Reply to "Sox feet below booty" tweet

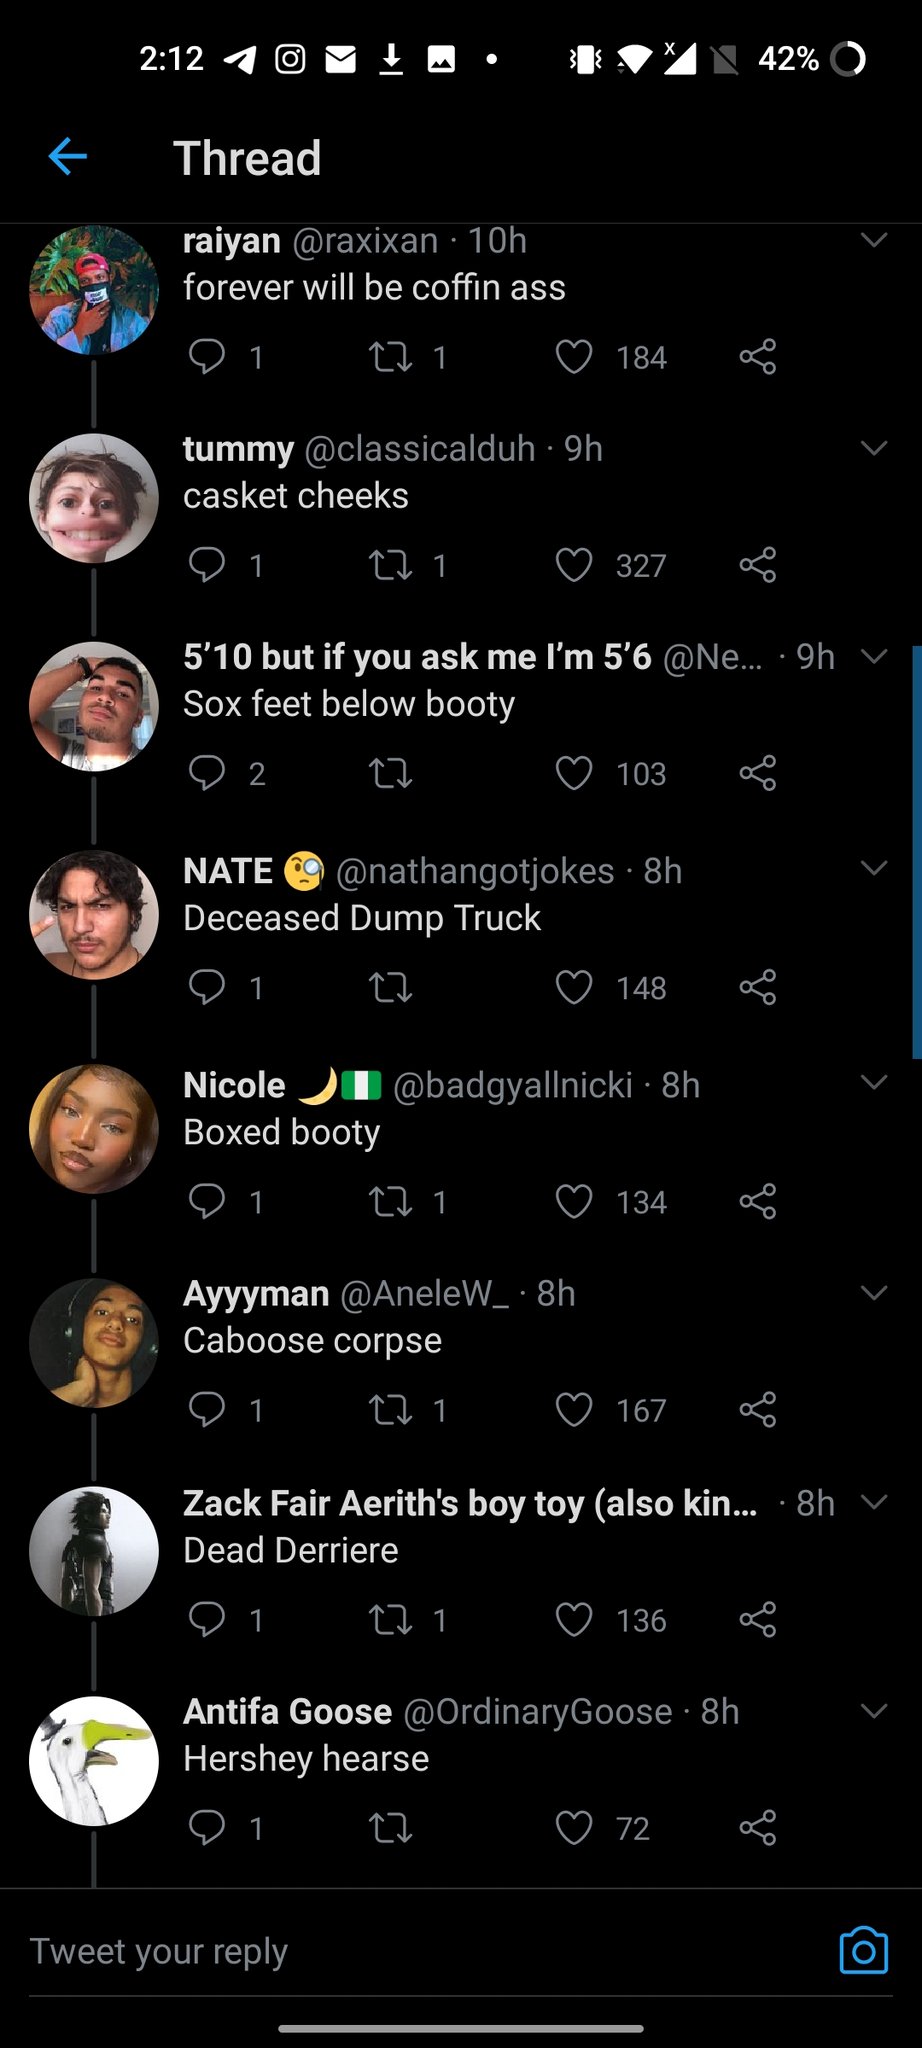tap(207, 773)
